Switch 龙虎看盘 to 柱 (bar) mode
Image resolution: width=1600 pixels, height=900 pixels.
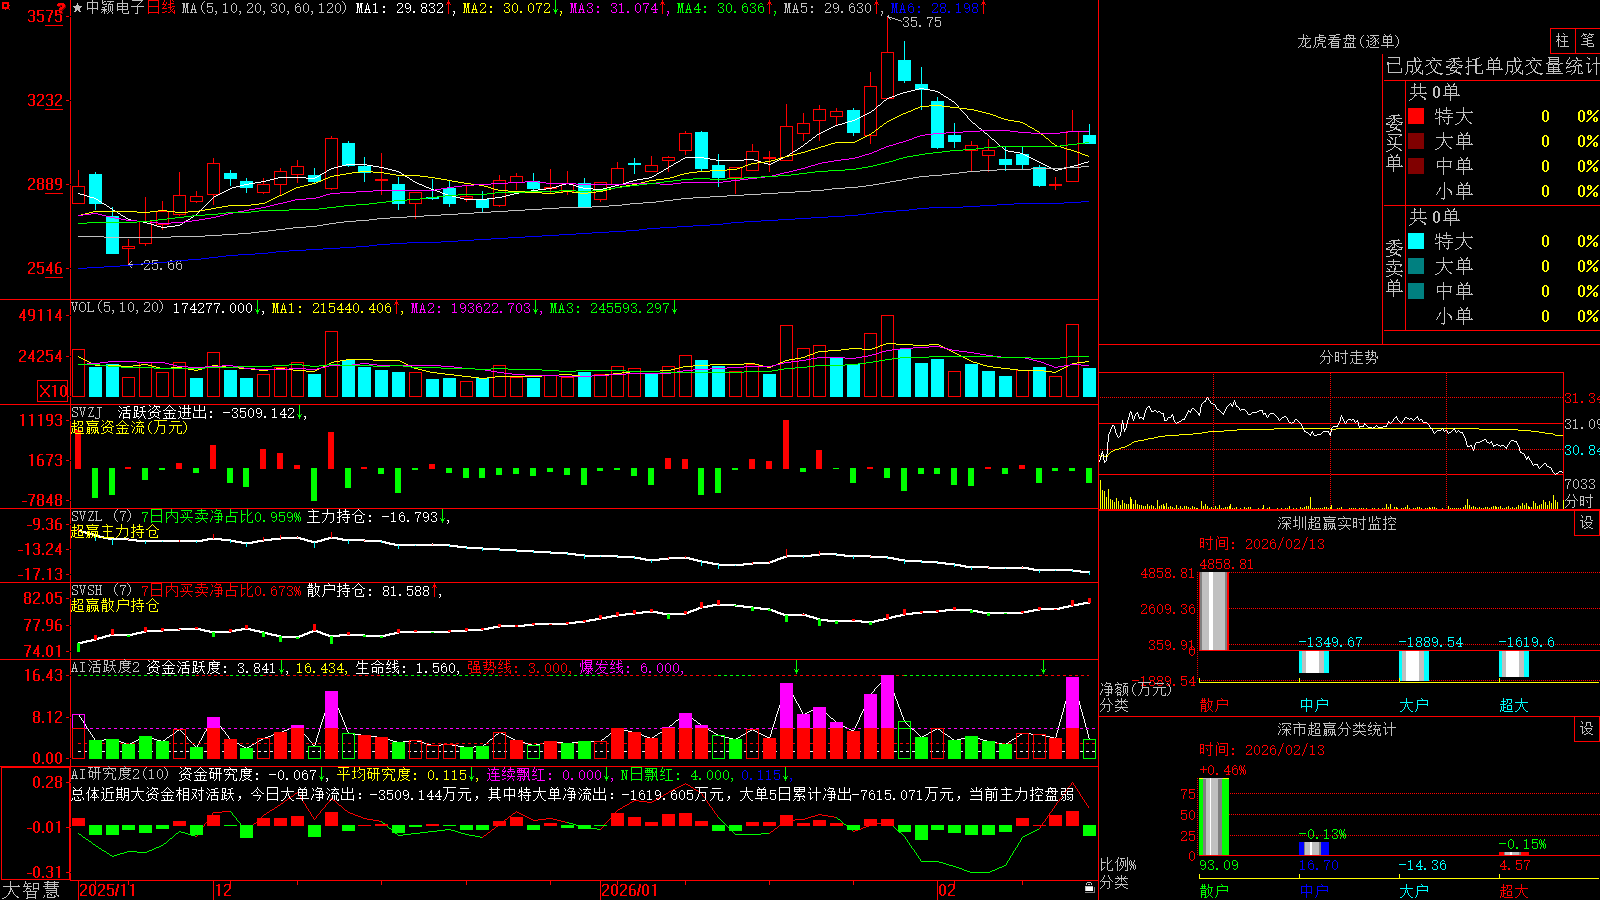(1562, 40)
